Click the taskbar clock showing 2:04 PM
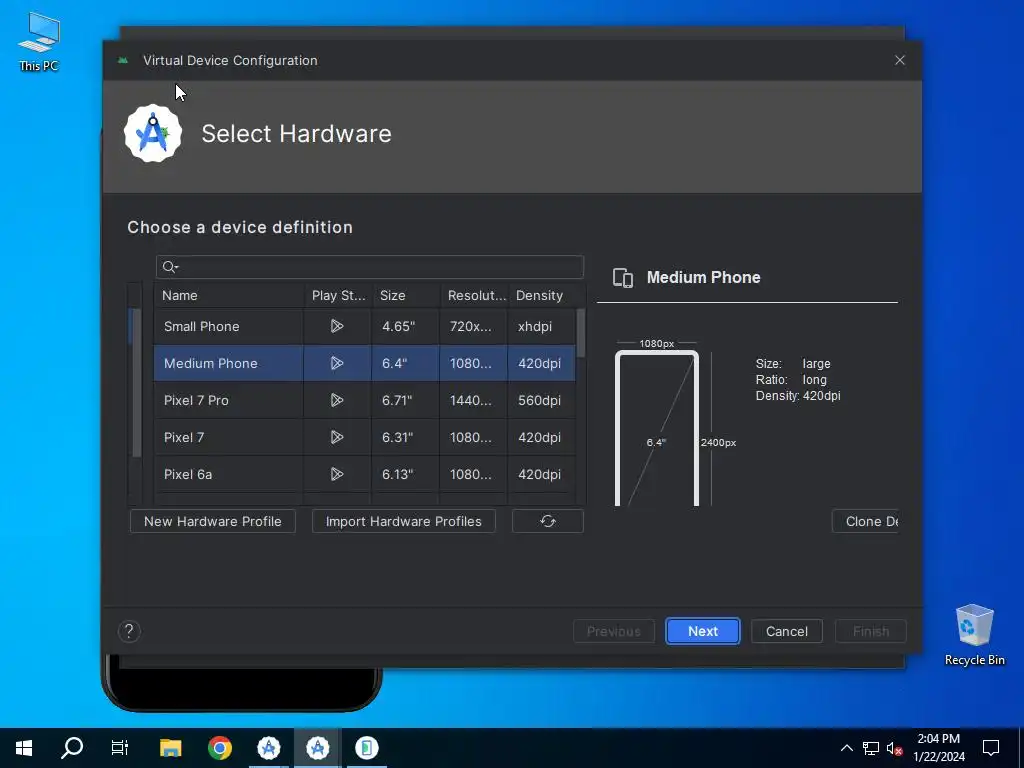The image size is (1024, 768). click(x=938, y=748)
